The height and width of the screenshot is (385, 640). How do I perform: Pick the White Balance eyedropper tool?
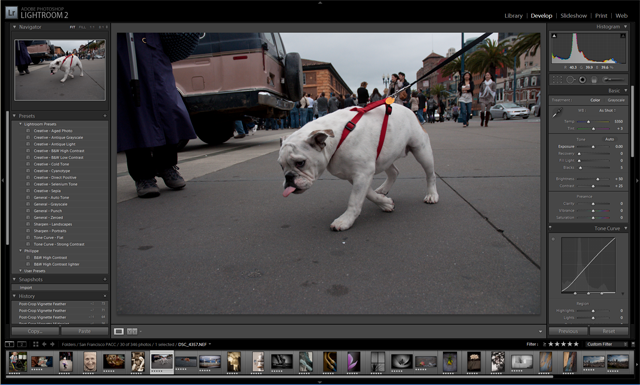click(557, 112)
